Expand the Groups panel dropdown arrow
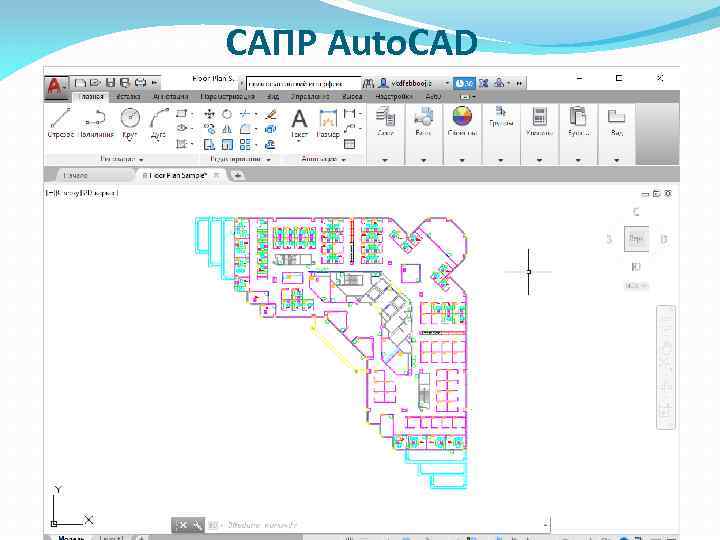720x540 pixels. tap(501, 160)
